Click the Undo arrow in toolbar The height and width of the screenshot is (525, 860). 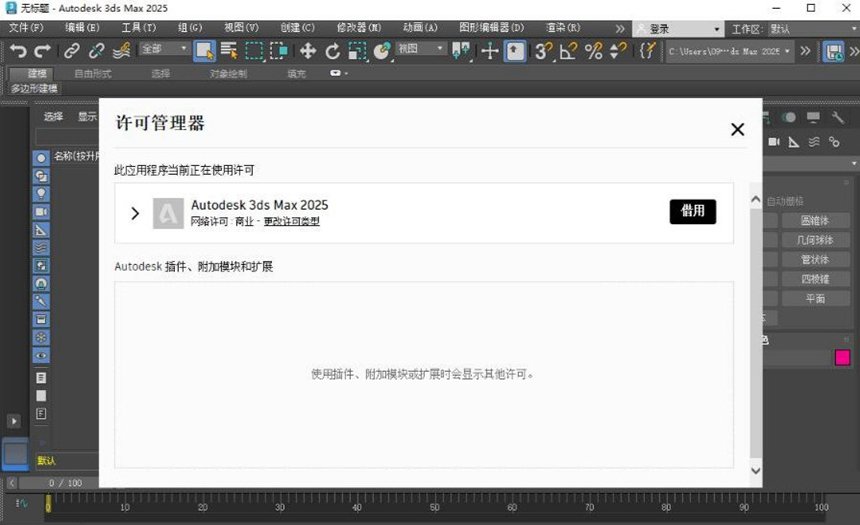[18, 51]
